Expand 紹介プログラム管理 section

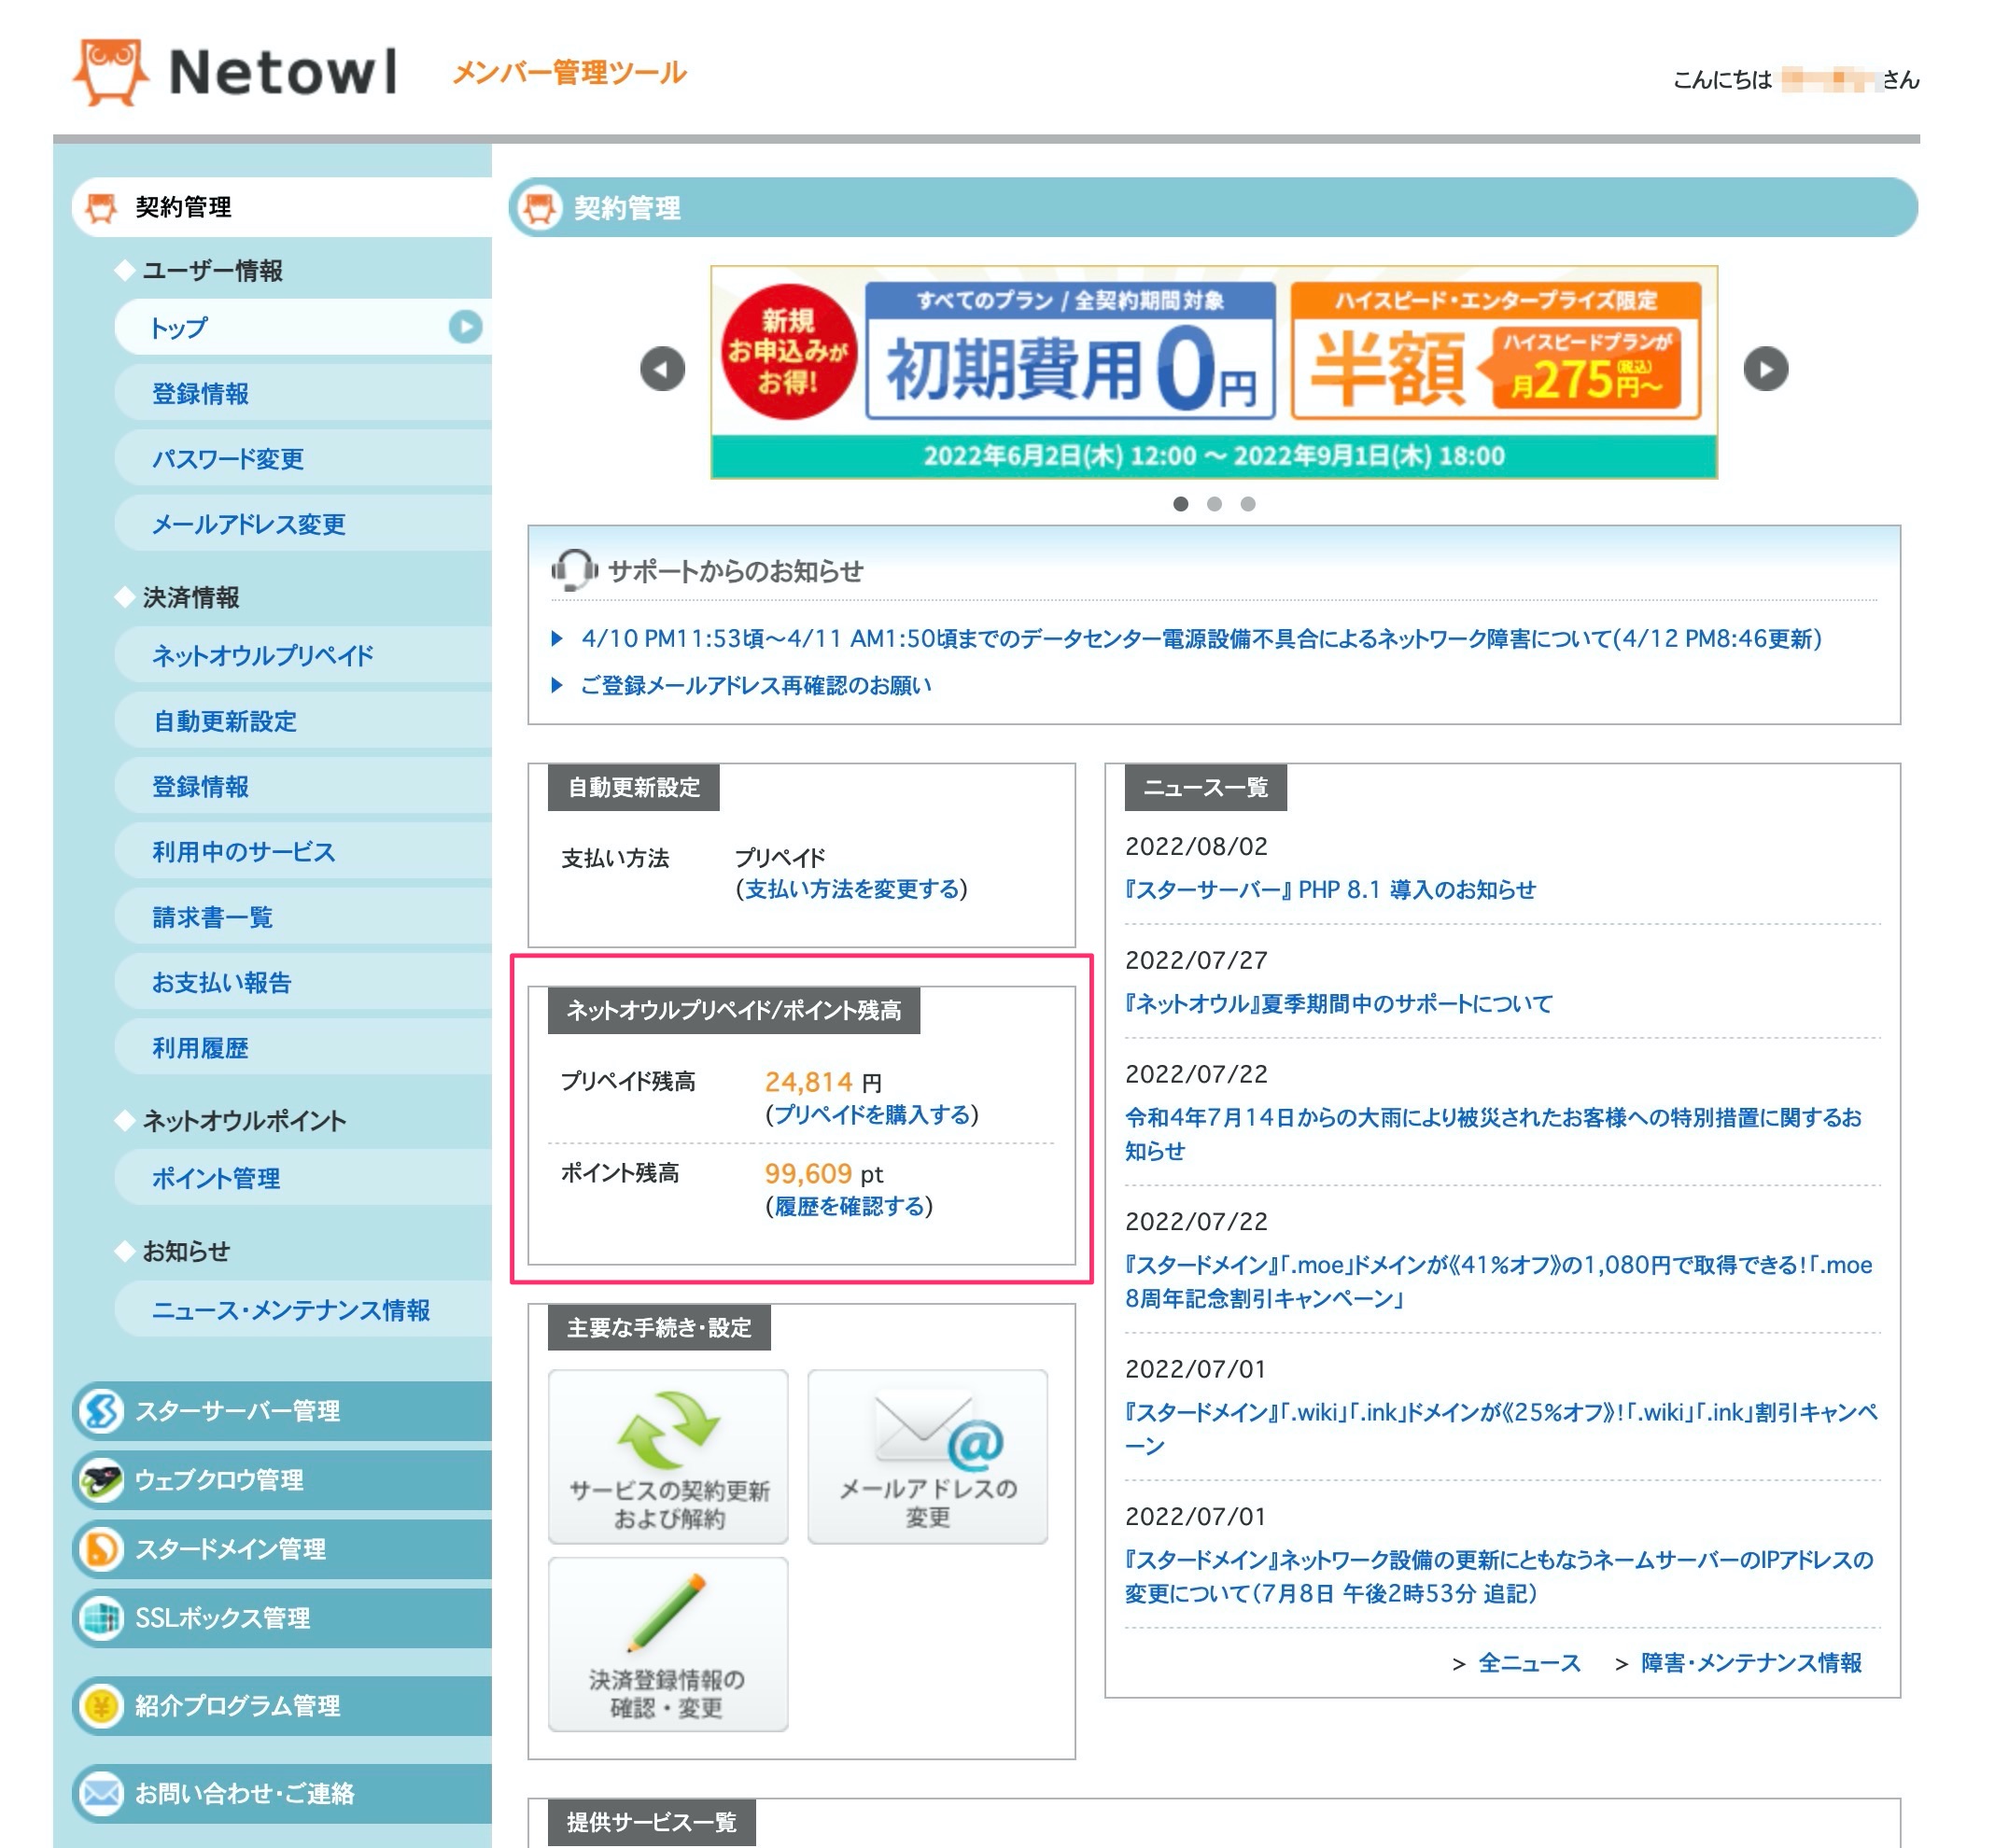[282, 1706]
